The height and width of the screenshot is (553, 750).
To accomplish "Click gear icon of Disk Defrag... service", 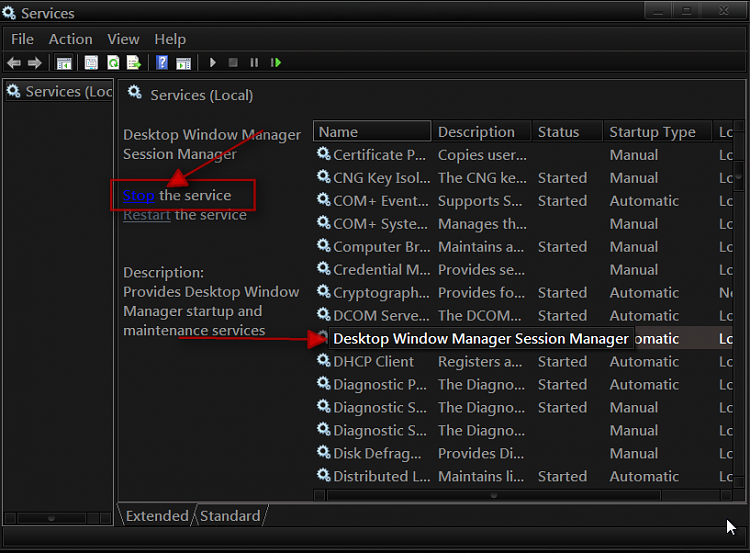I will point(323,453).
